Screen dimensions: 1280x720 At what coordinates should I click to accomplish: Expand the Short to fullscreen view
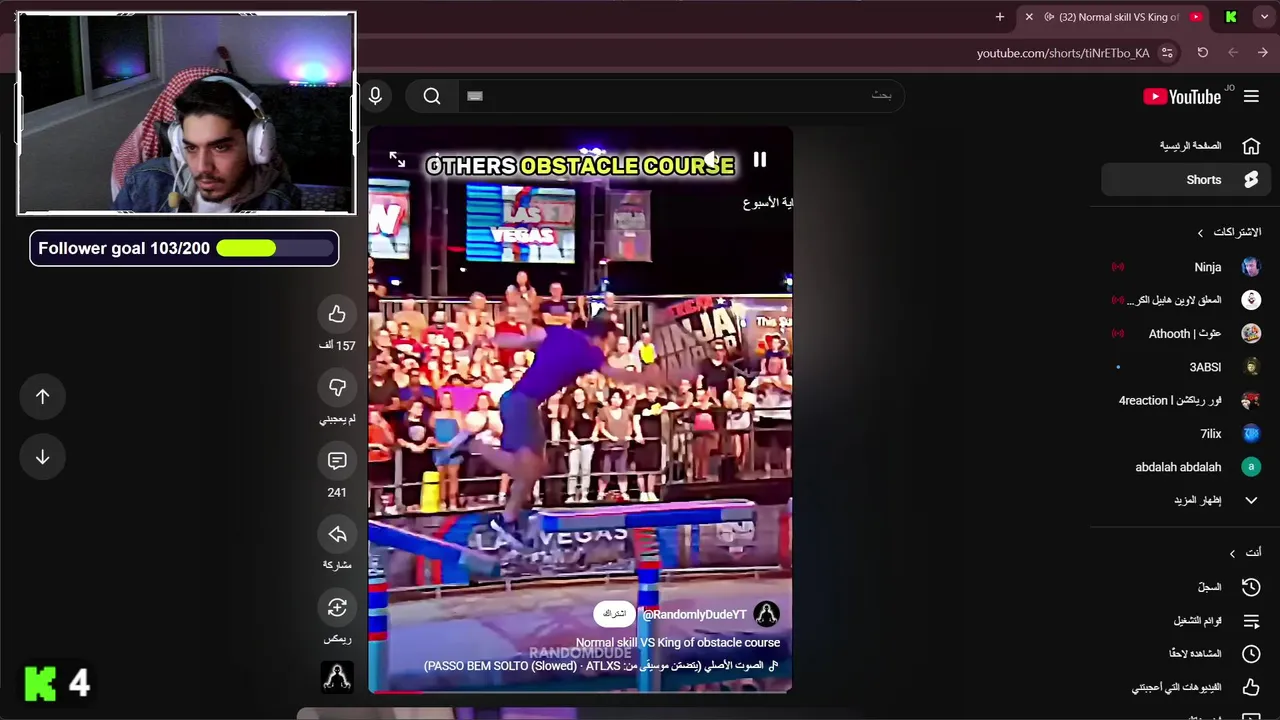point(397,160)
